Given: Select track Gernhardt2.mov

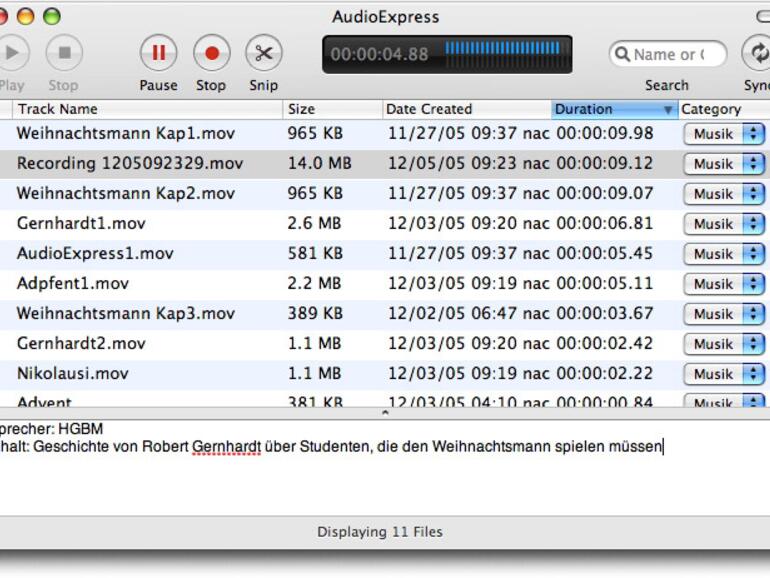Looking at the screenshot, I should [x=81, y=343].
